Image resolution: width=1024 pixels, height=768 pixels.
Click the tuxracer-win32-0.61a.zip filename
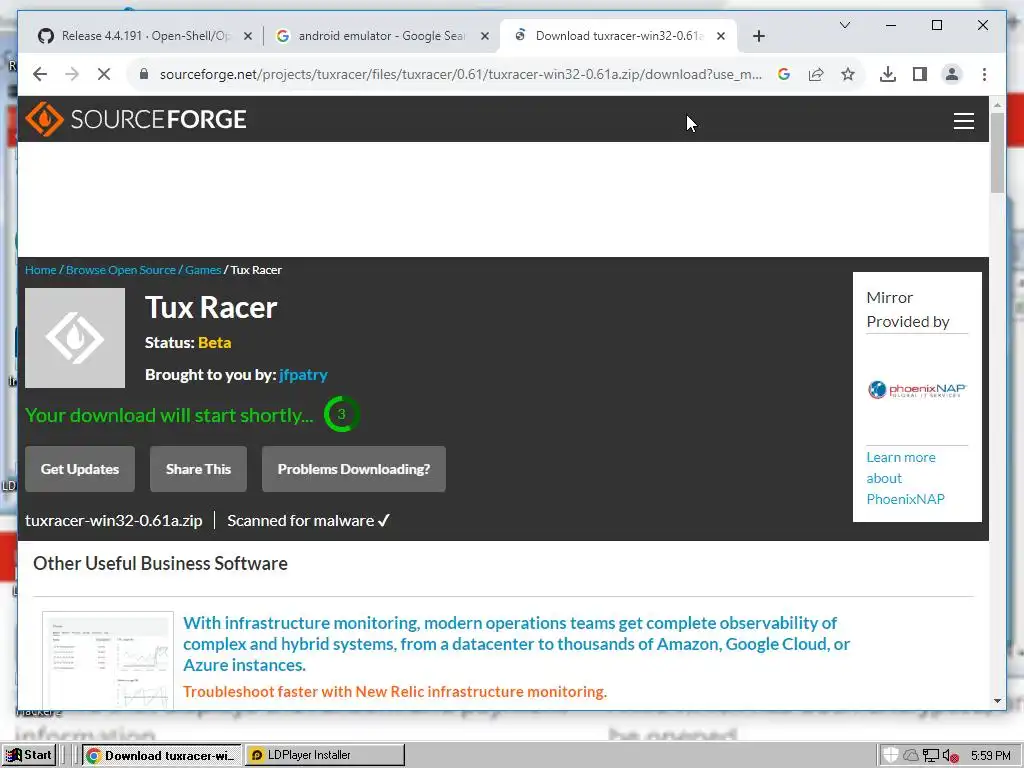coord(114,520)
